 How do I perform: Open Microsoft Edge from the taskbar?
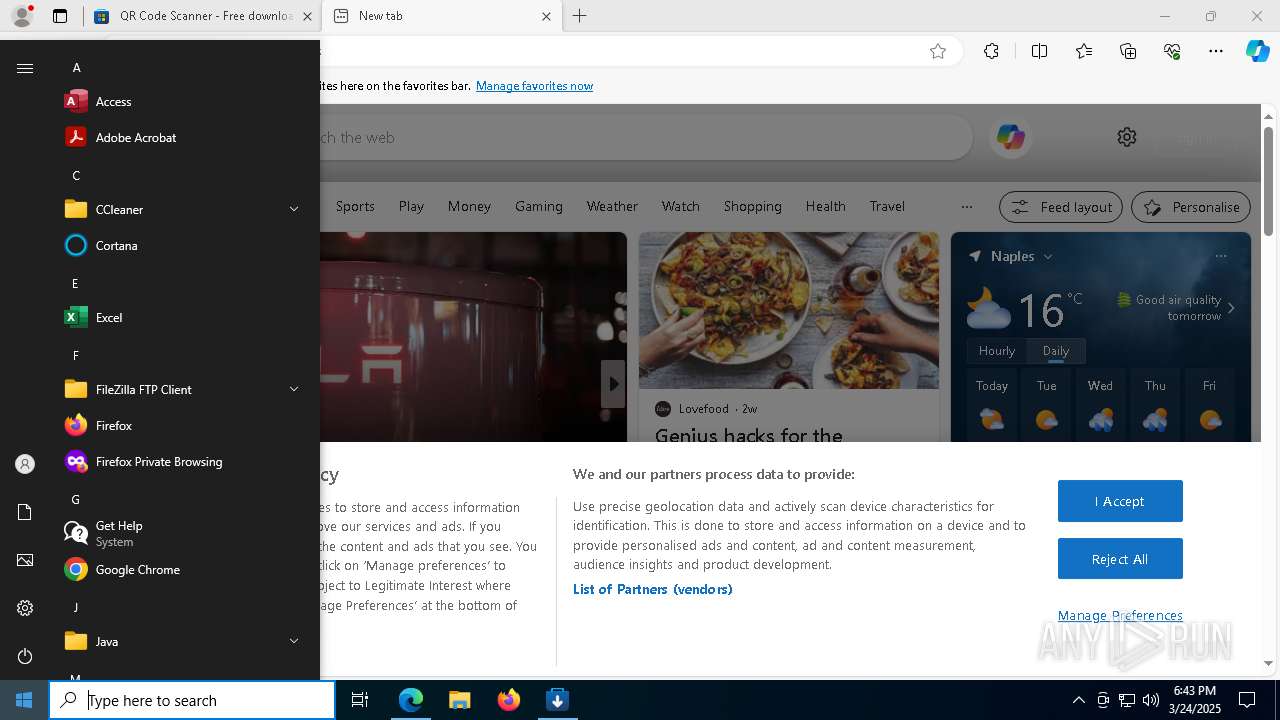click(411, 700)
